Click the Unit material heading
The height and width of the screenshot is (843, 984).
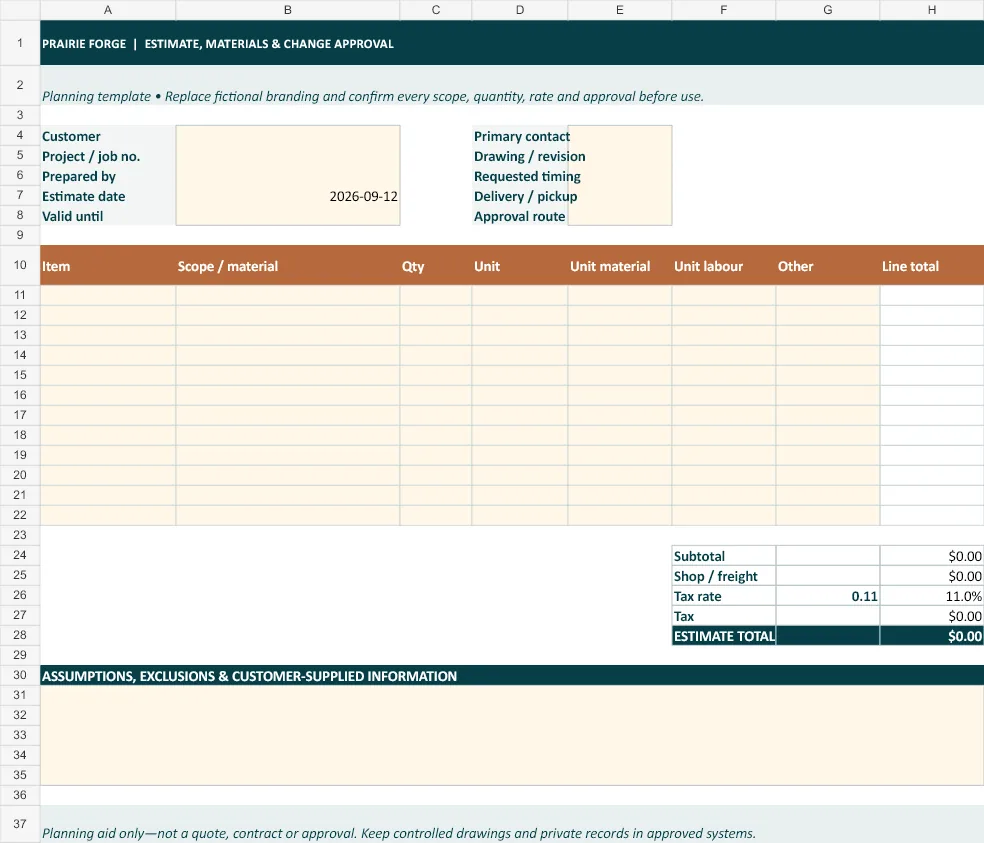pos(619,266)
